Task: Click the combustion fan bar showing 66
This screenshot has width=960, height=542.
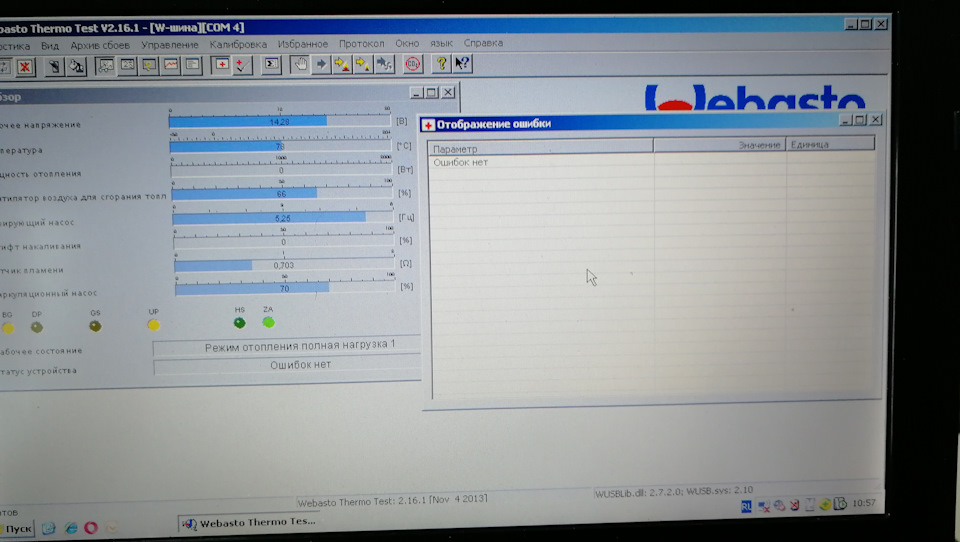Action: tap(282, 194)
